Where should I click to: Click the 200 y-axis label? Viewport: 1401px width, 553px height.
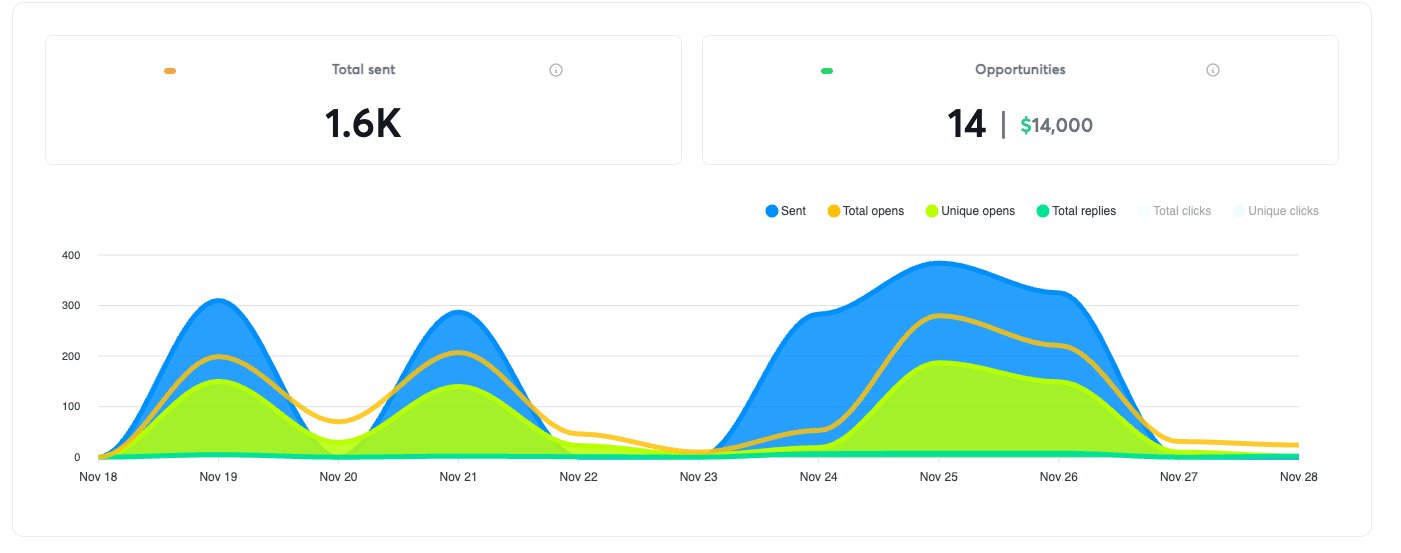pyautogui.click(x=70, y=356)
